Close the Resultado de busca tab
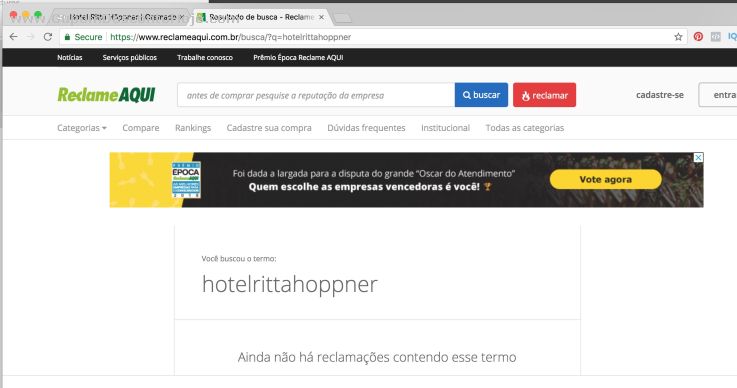737x388 pixels. point(321,17)
